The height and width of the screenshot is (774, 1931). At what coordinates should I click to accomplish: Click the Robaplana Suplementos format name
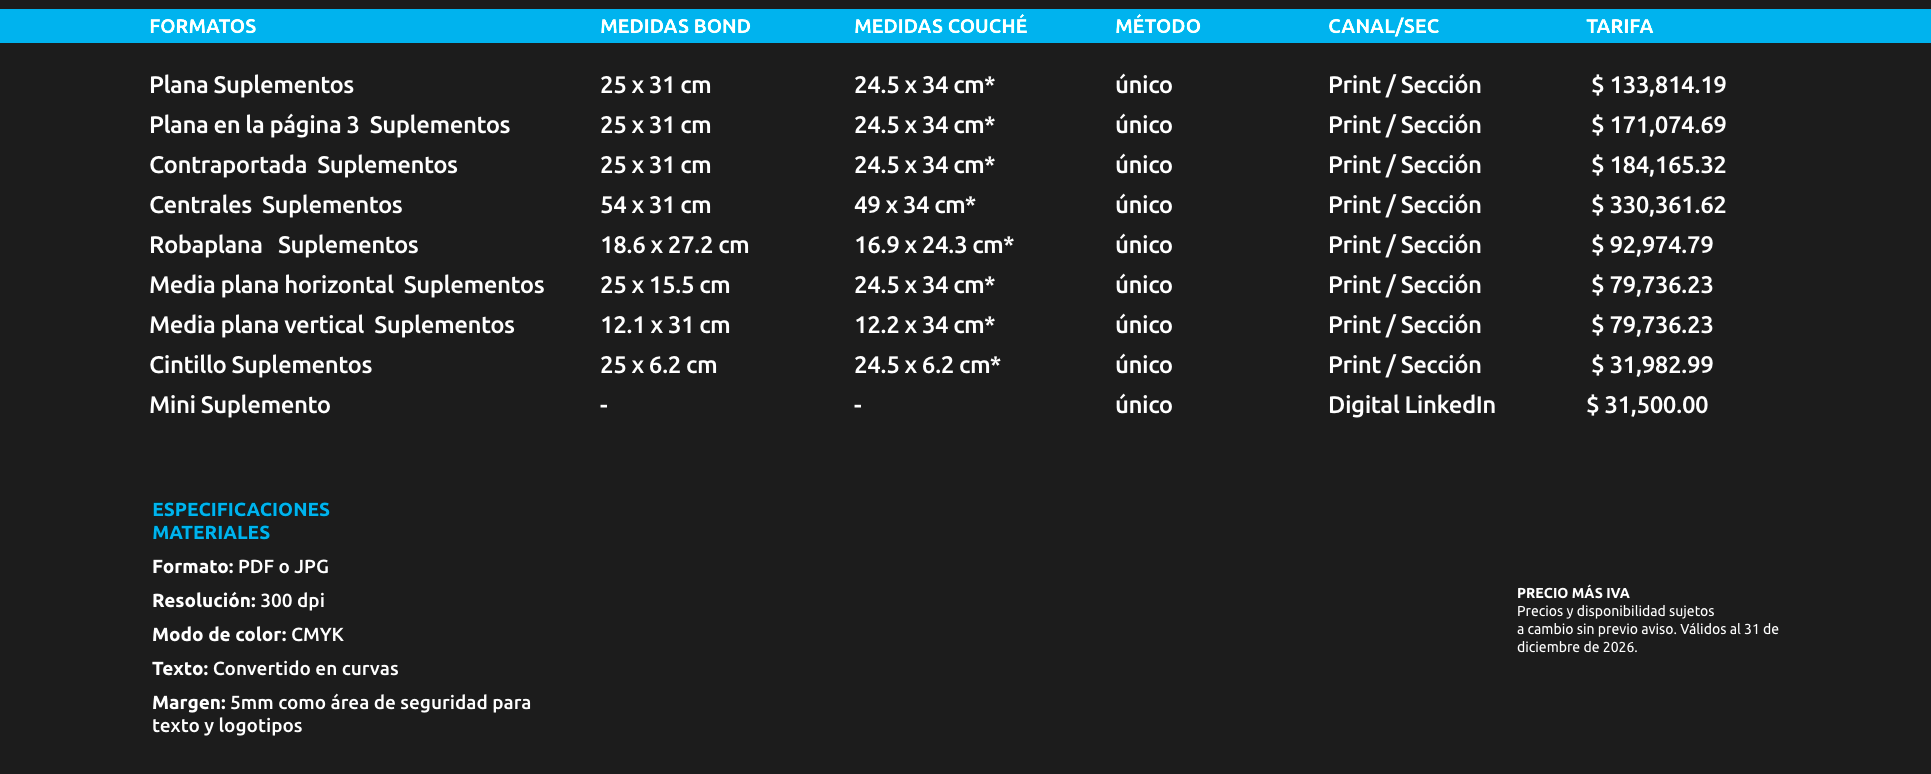click(283, 245)
